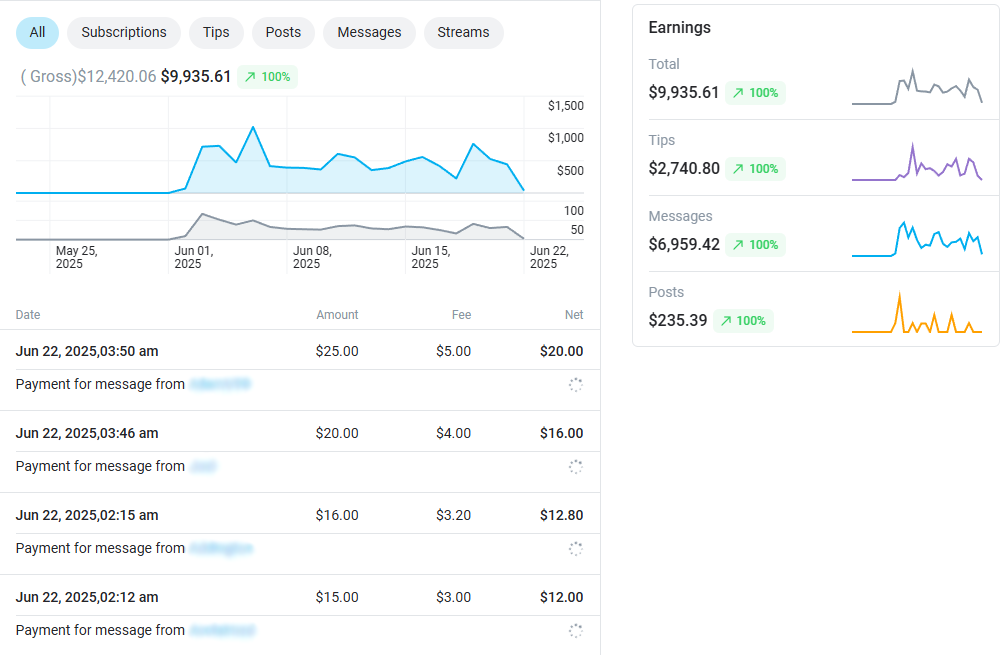Select the Streams filter pill

tap(463, 32)
